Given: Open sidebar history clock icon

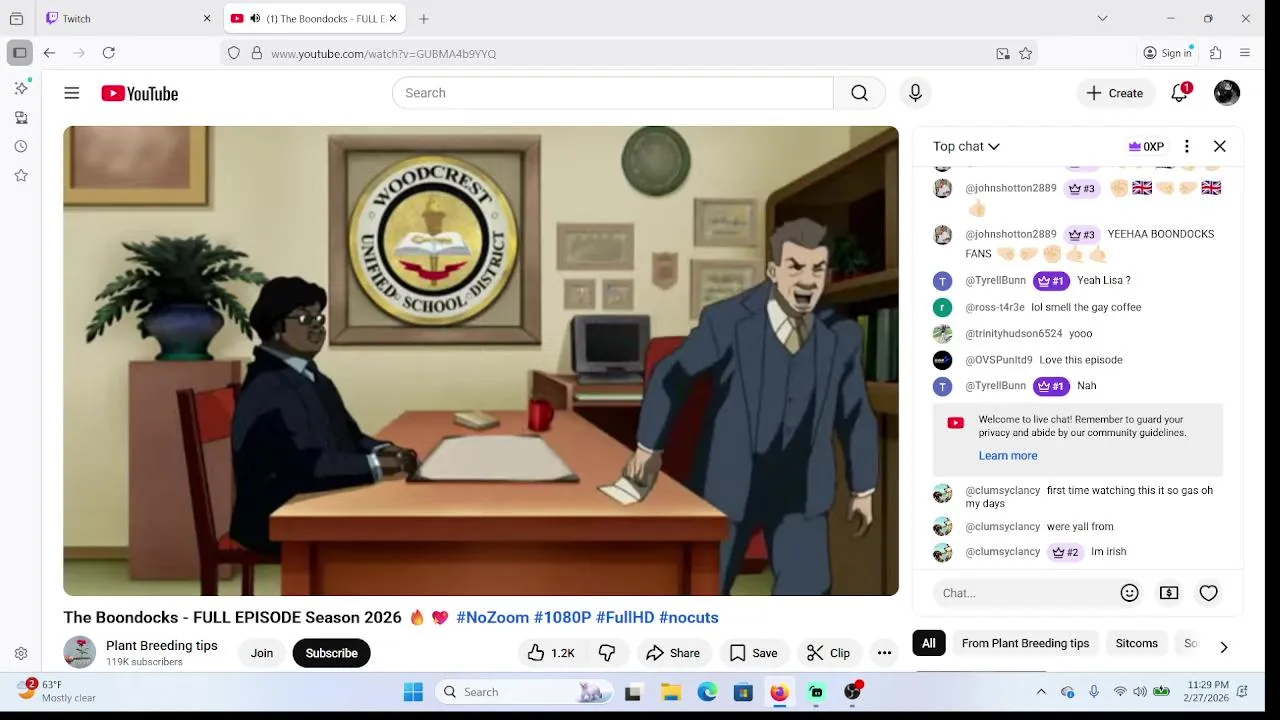Looking at the screenshot, I should pos(21,146).
